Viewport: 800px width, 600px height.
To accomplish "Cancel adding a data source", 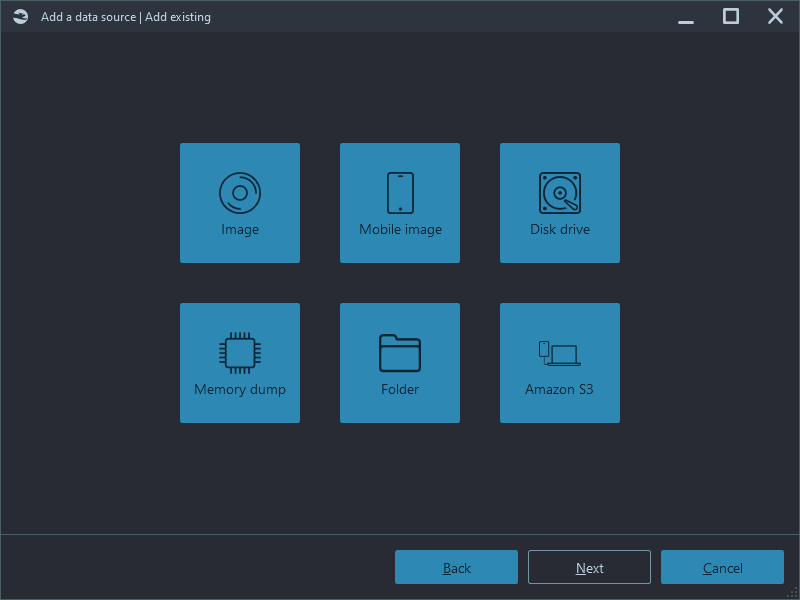I will tap(722, 567).
